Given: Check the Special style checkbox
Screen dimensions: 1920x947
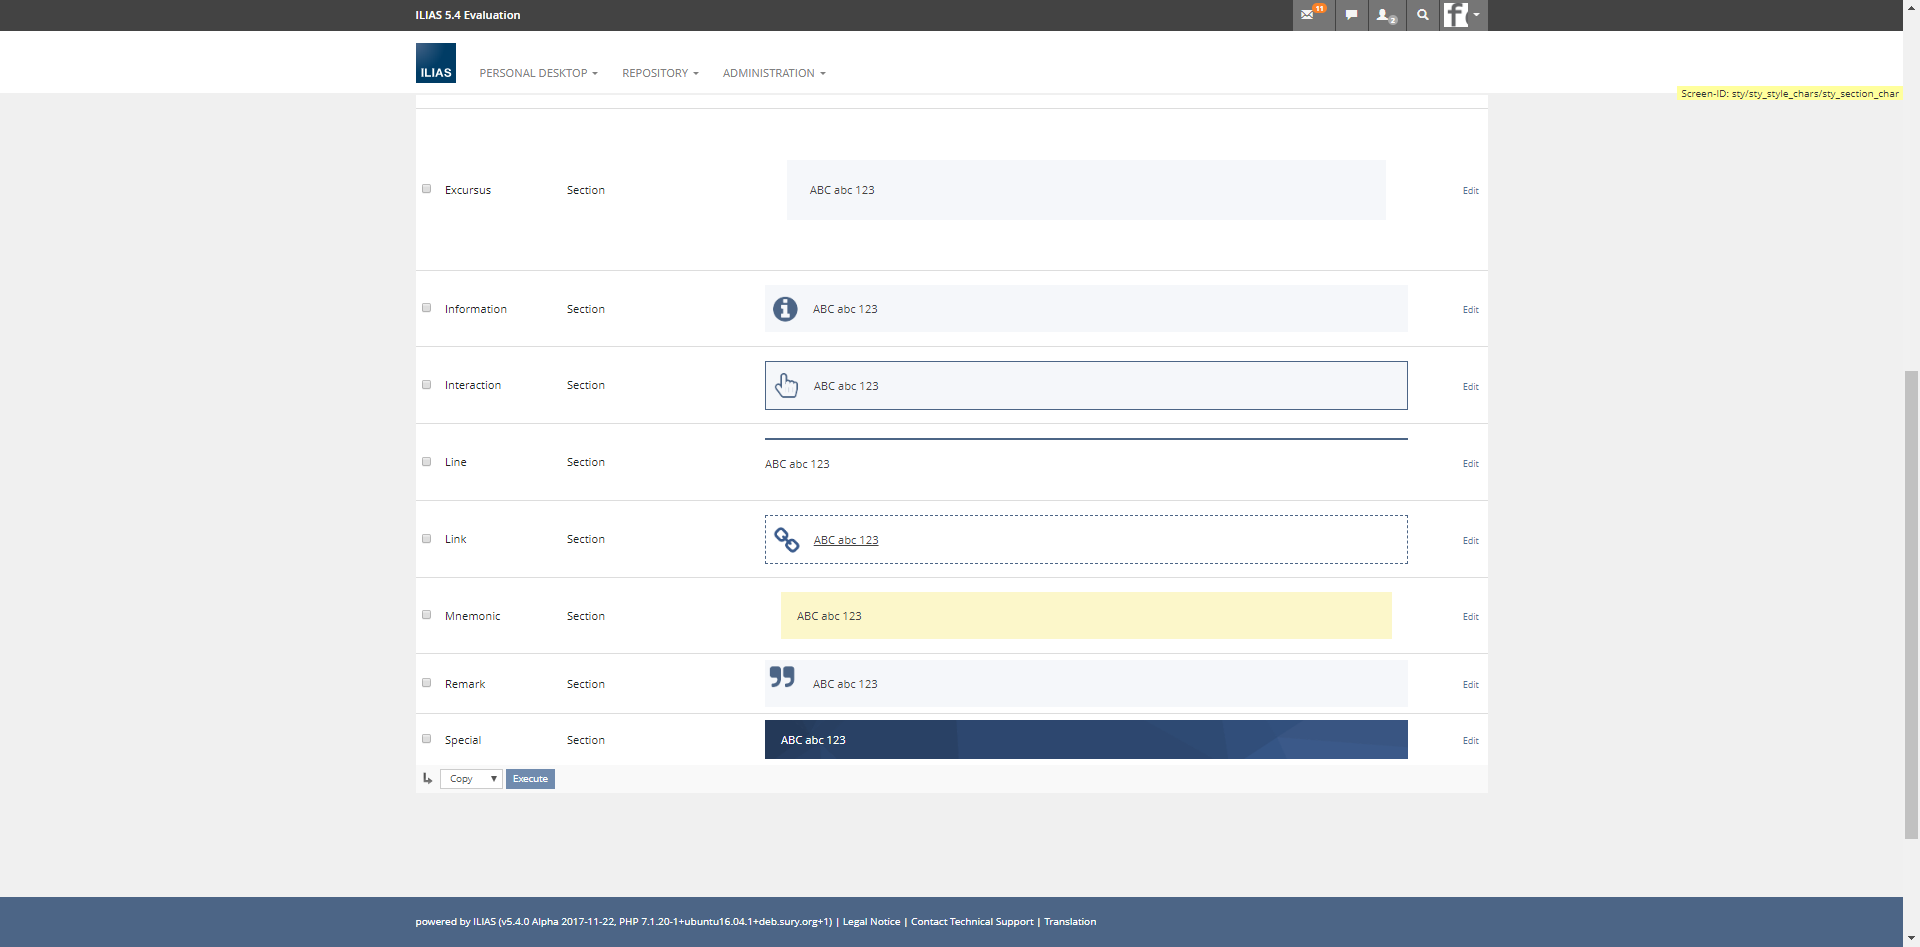Looking at the screenshot, I should coord(427,739).
